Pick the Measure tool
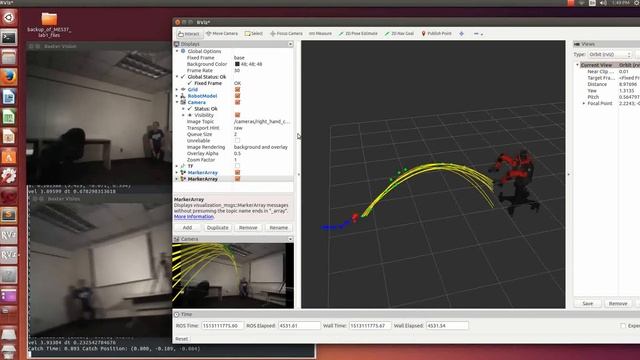The height and width of the screenshot is (360, 640). pos(320,33)
